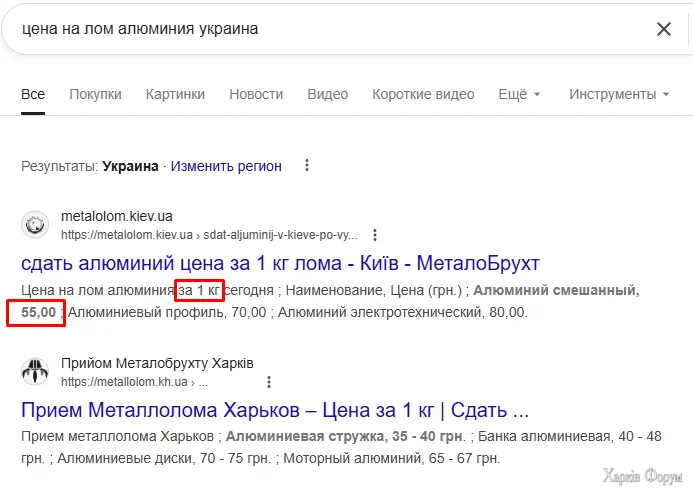Clear the search query with X icon
This screenshot has width=693, height=492.
click(664, 29)
